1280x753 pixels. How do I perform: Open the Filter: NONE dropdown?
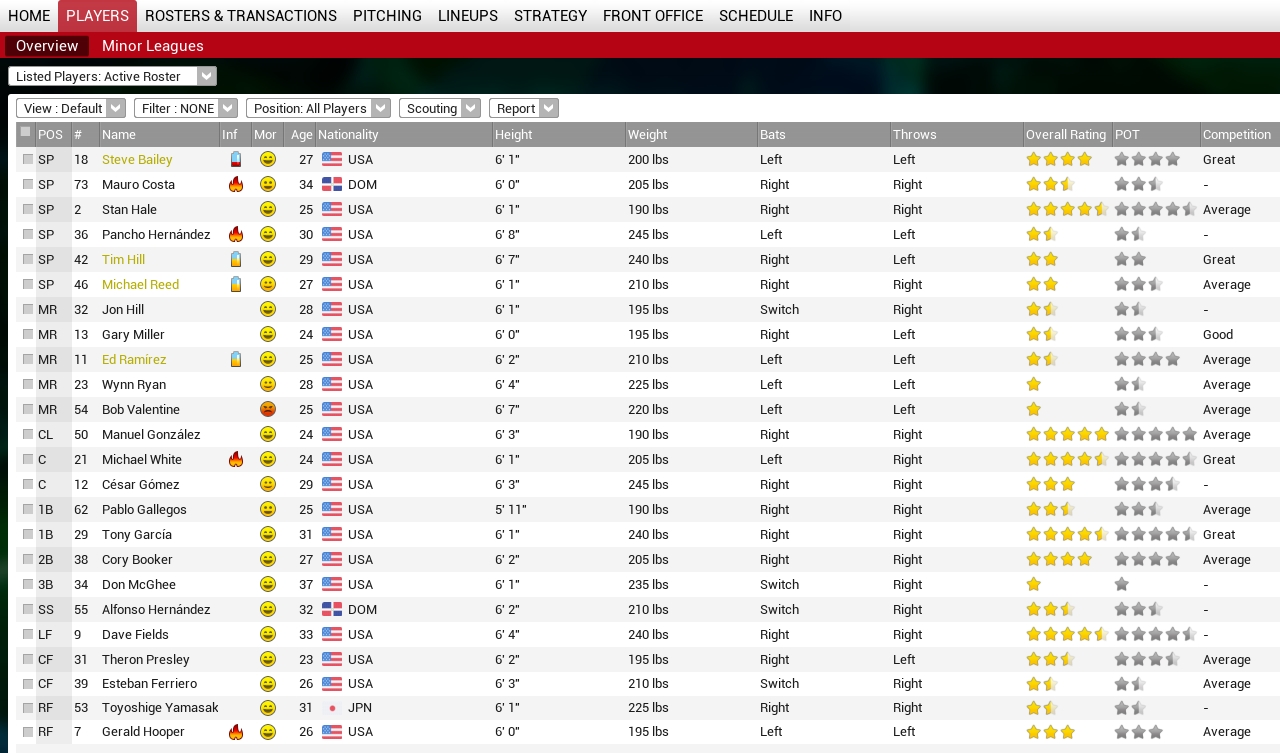point(186,108)
